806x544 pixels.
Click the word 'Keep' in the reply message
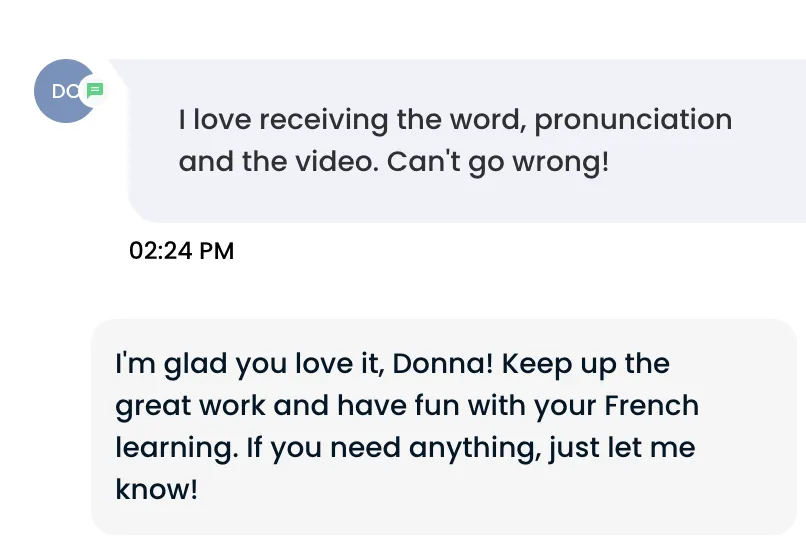537,365
